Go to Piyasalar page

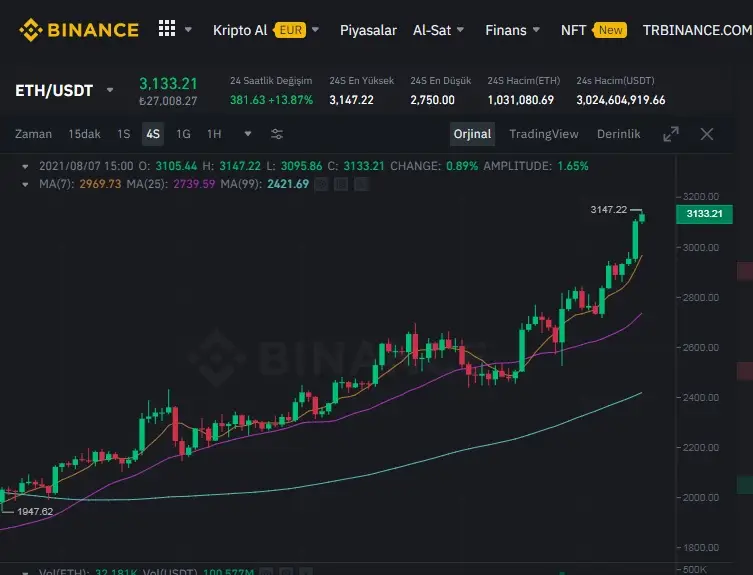pyautogui.click(x=368, y=30)
